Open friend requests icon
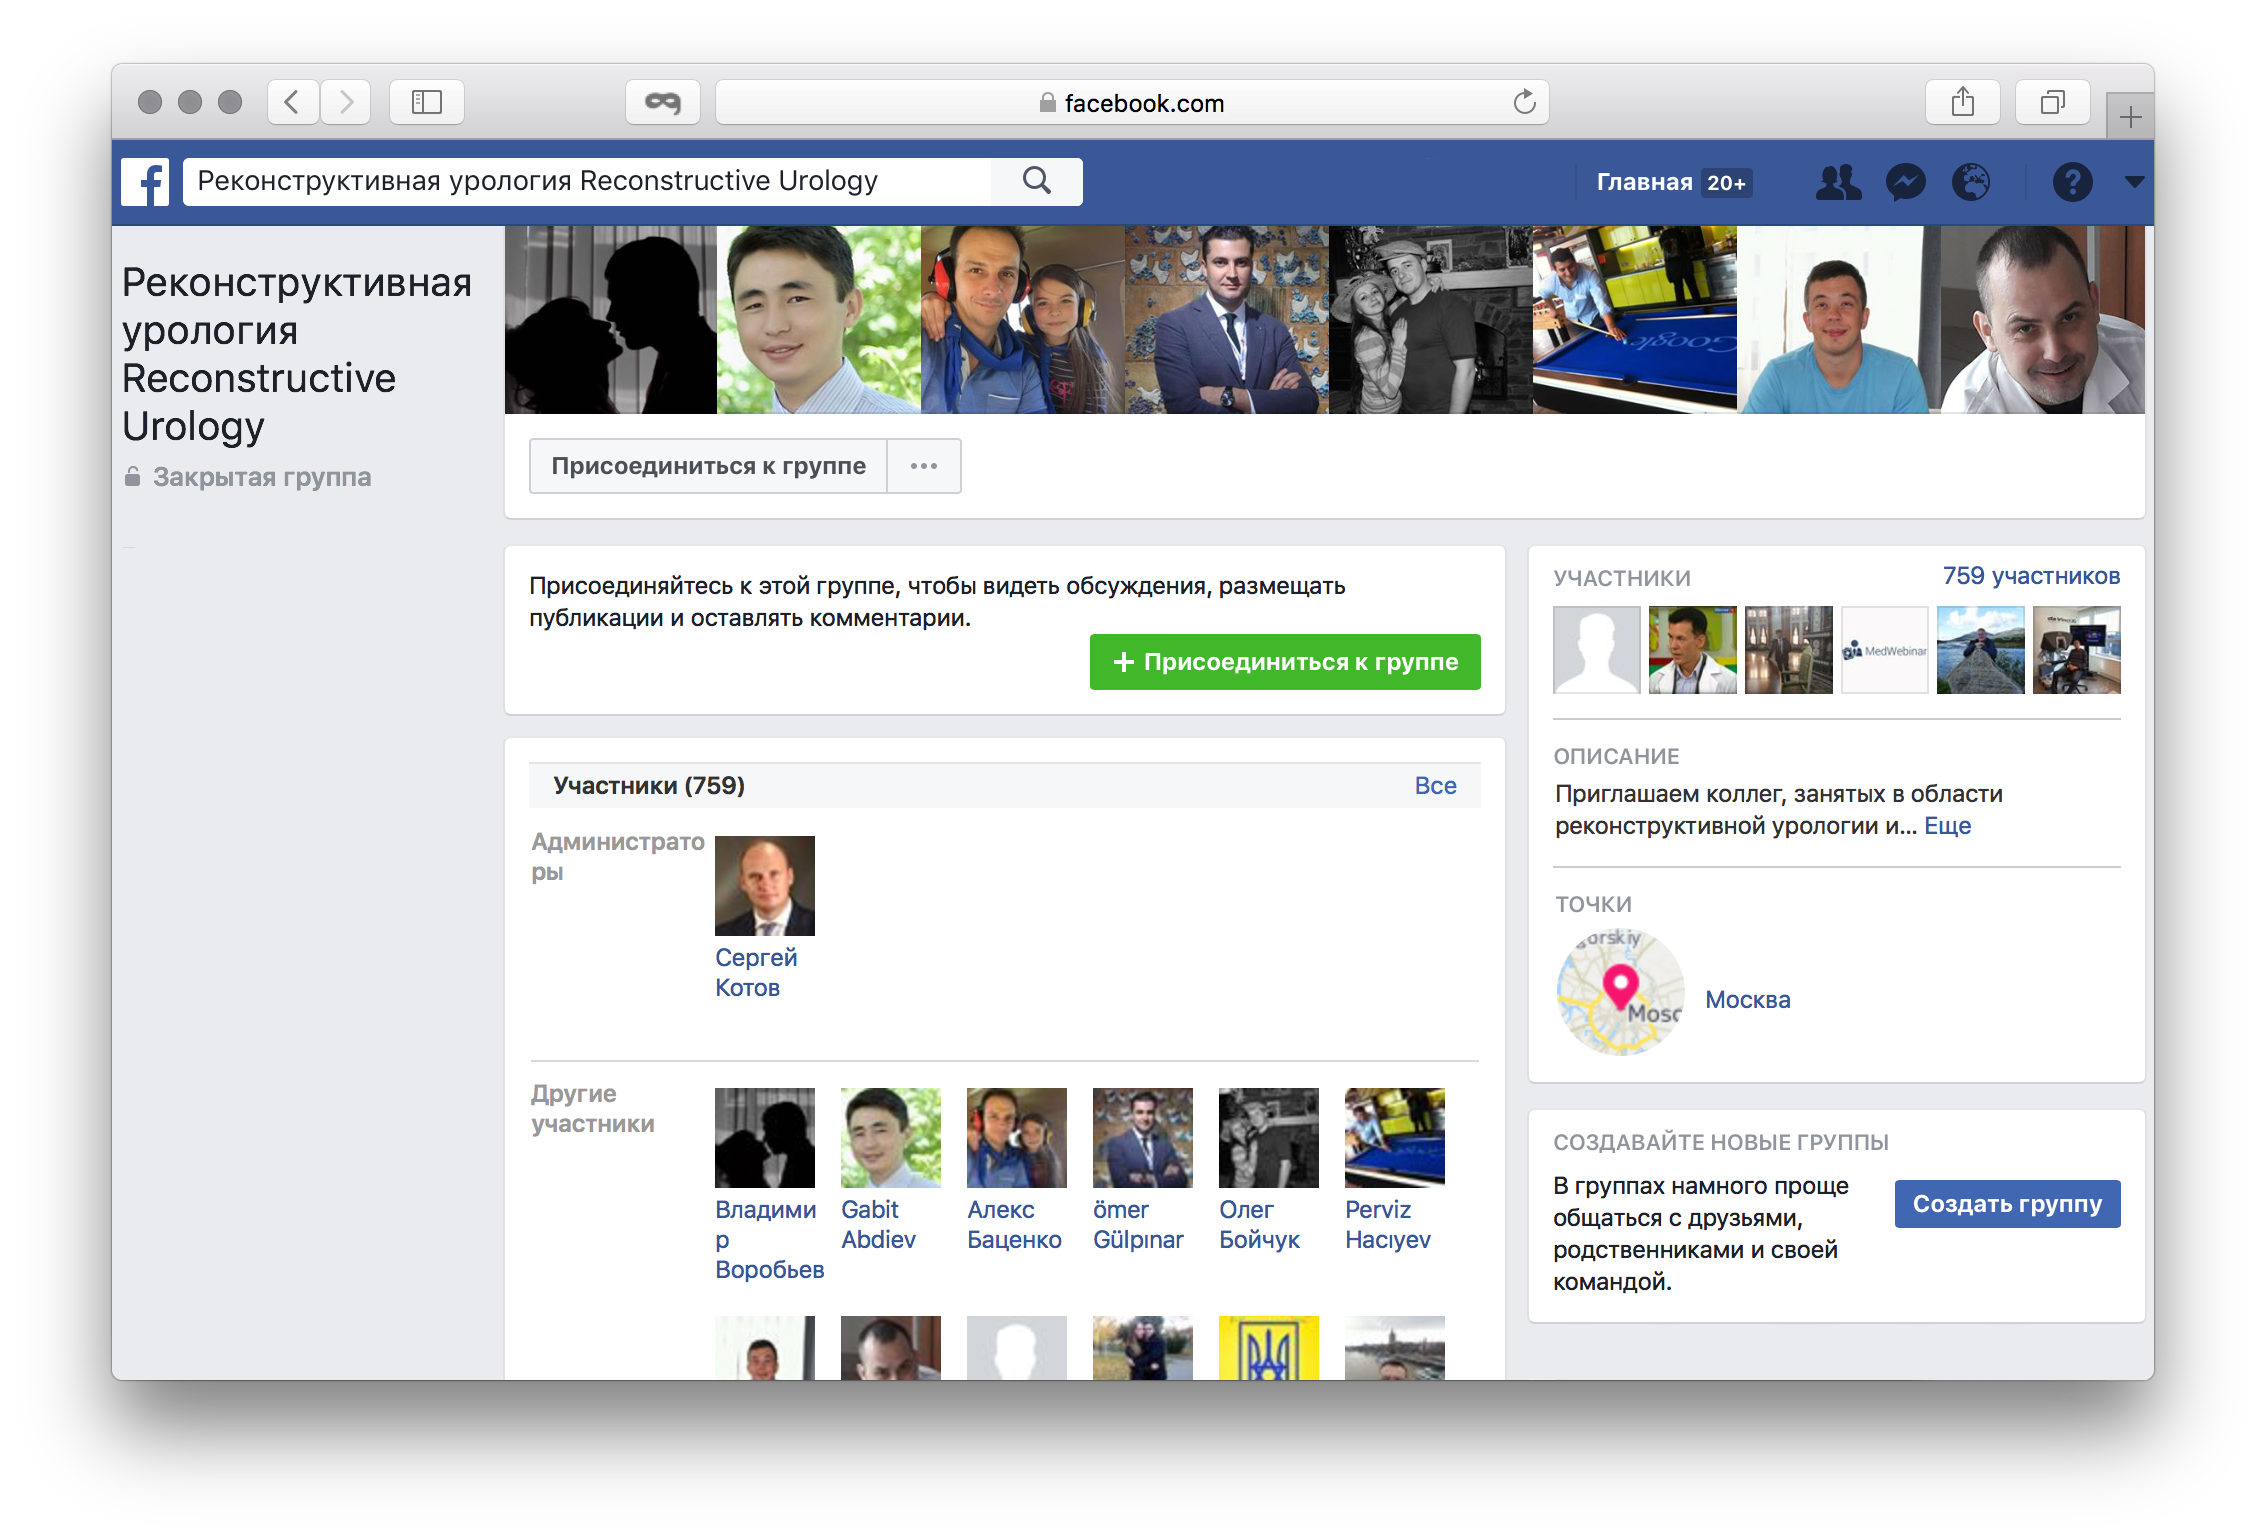 1838,182
